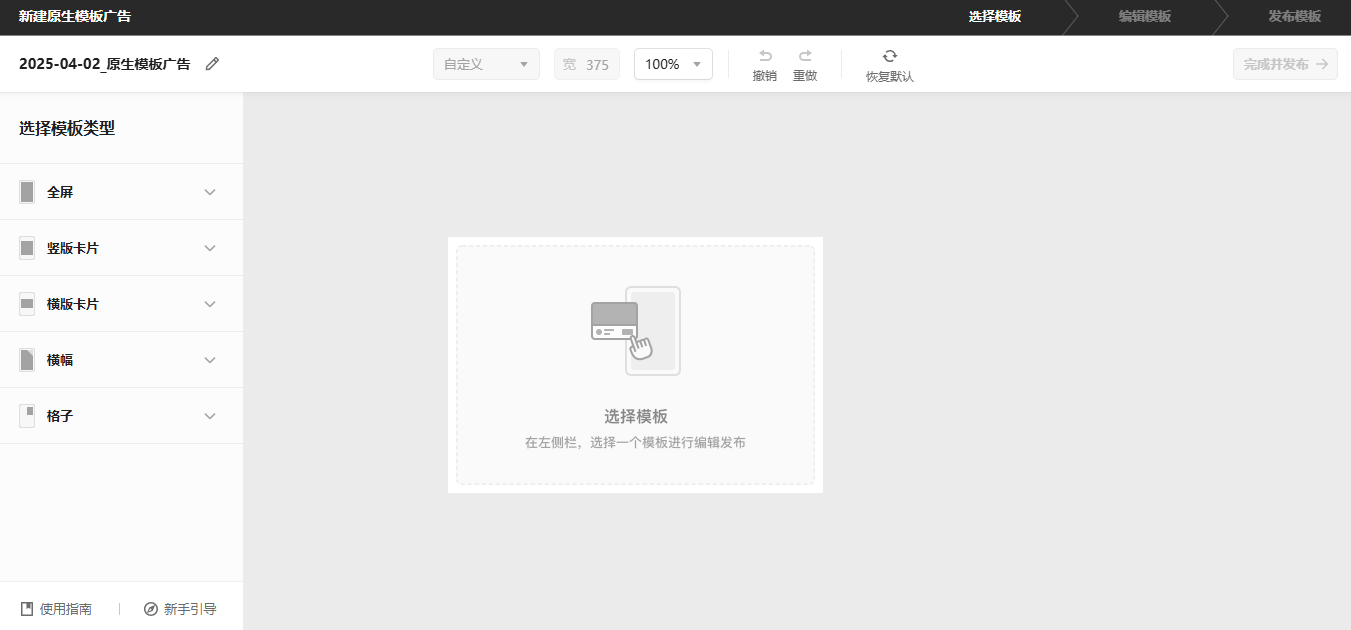Click the 完成并发布 button

pyautogui.click(x=1285, y=64)
